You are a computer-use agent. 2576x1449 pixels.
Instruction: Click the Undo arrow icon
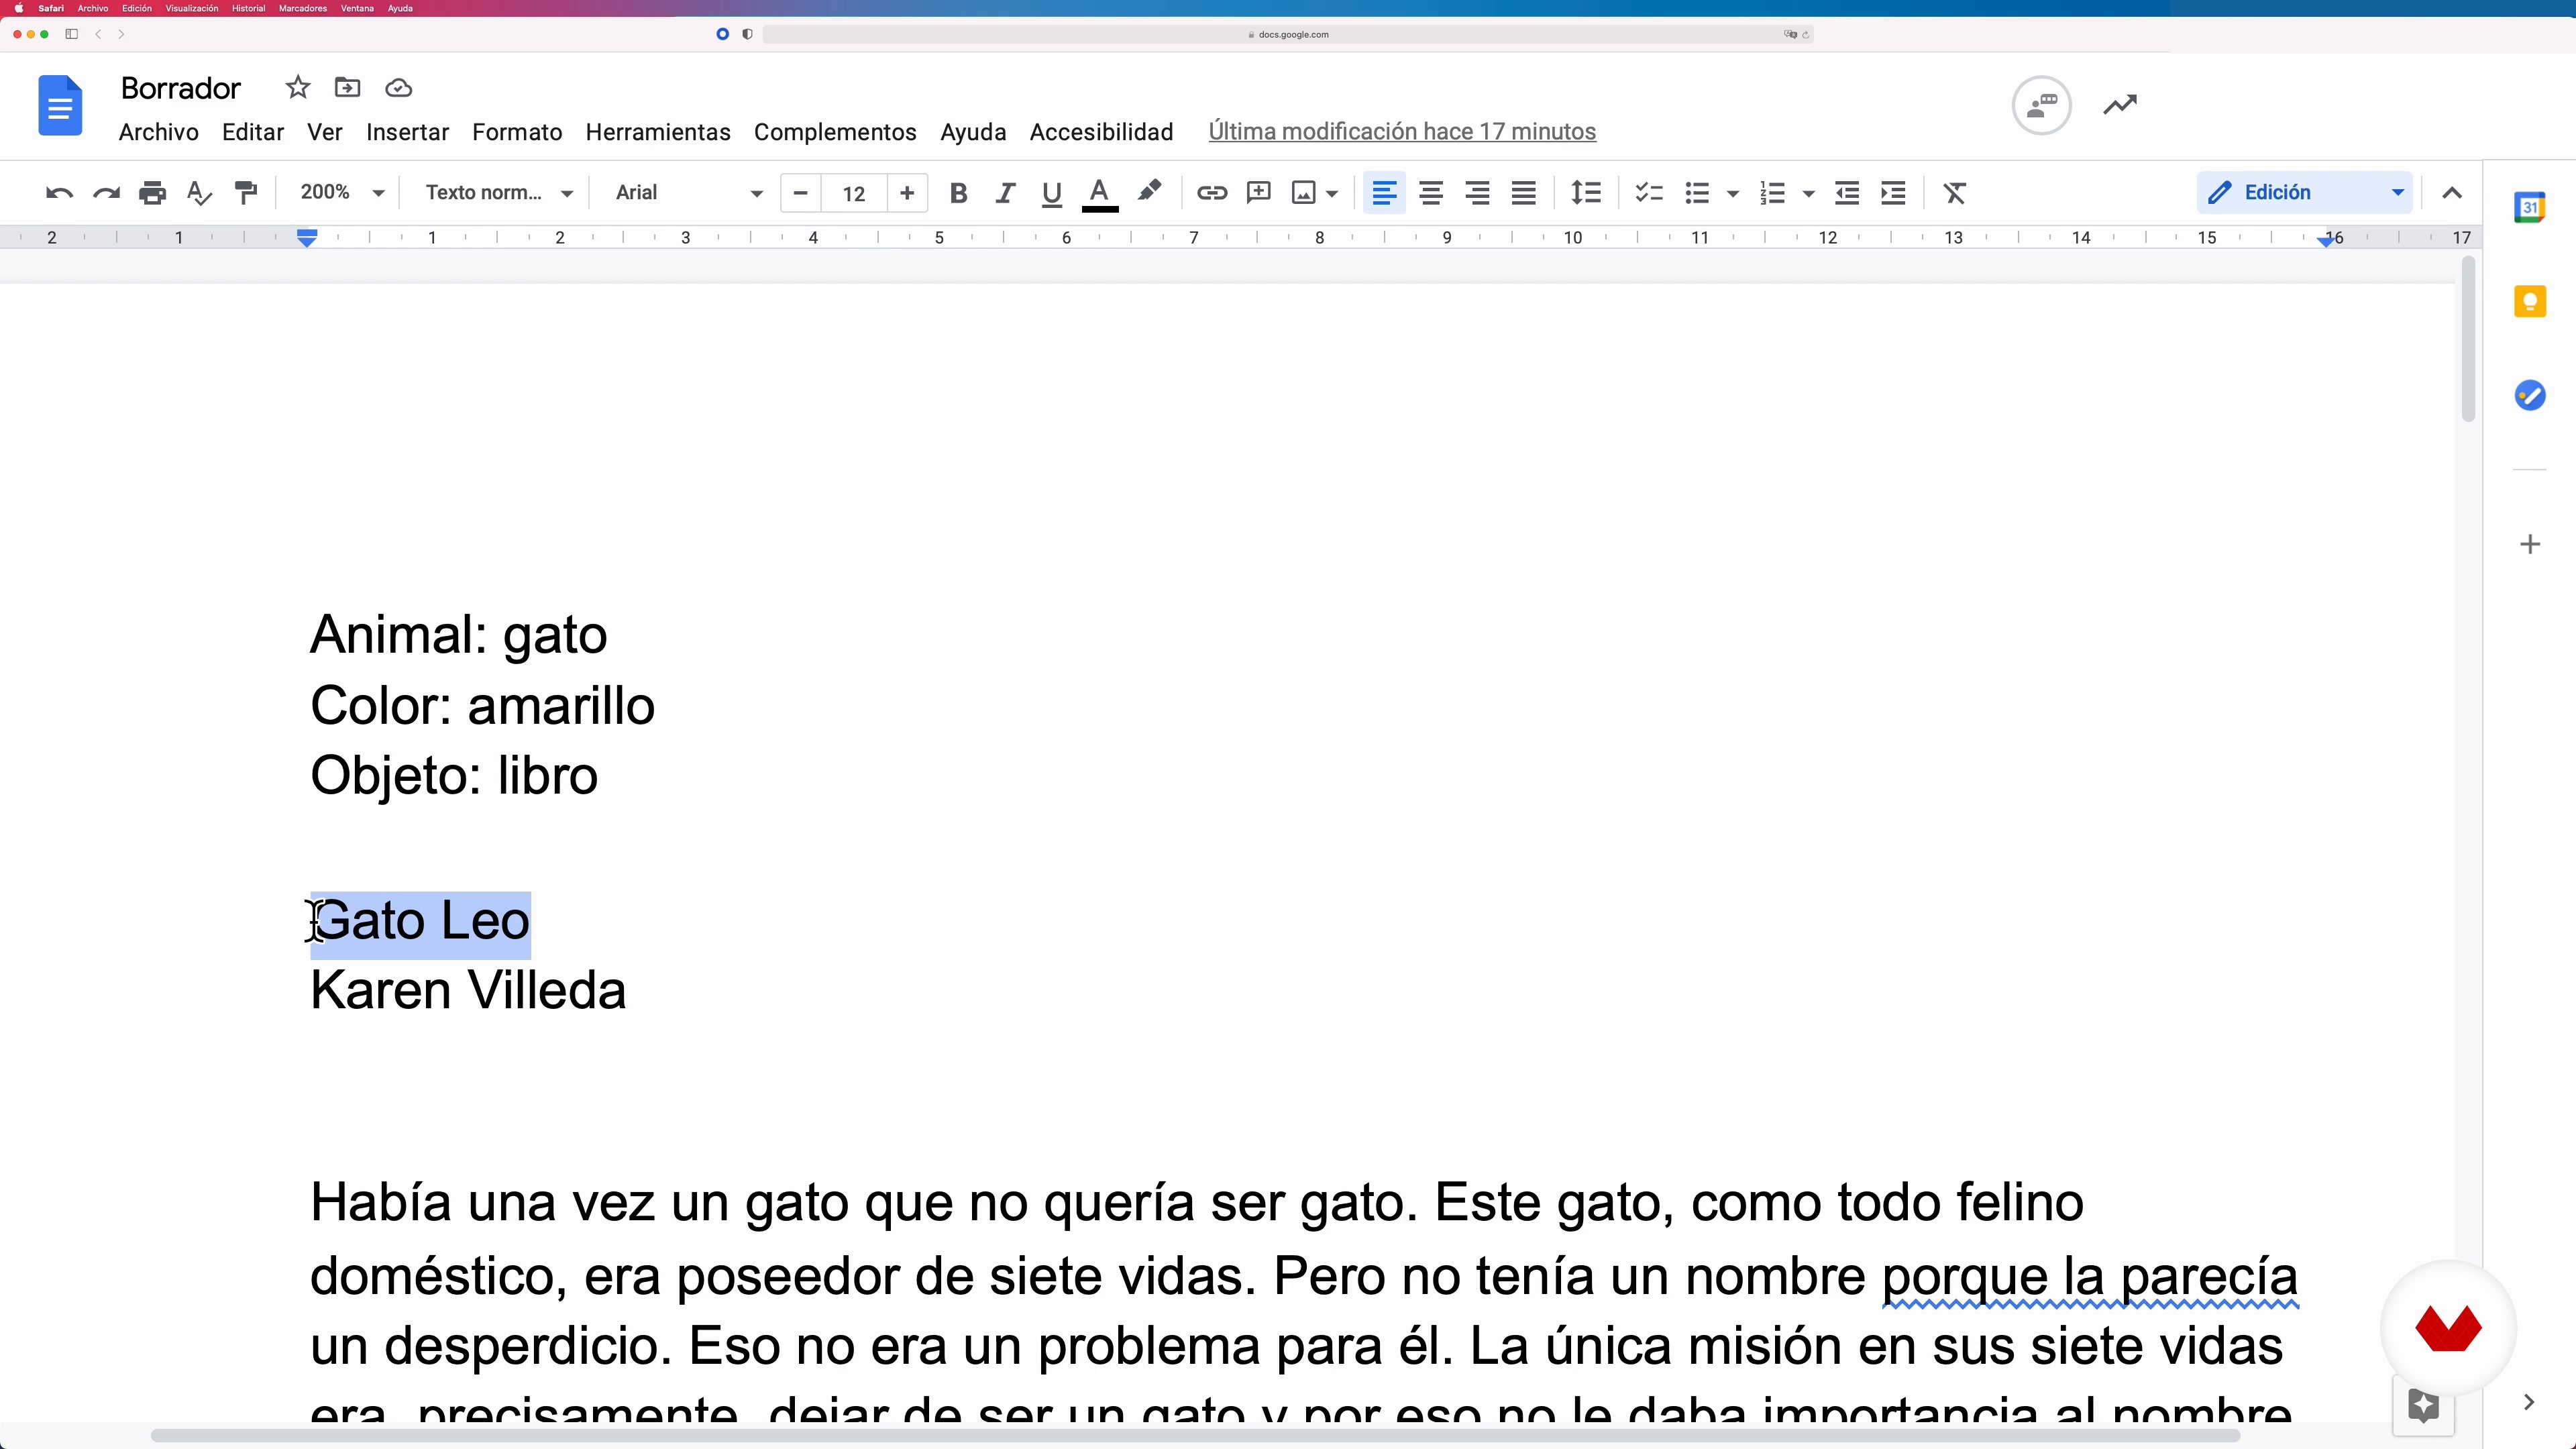(59, 193)
